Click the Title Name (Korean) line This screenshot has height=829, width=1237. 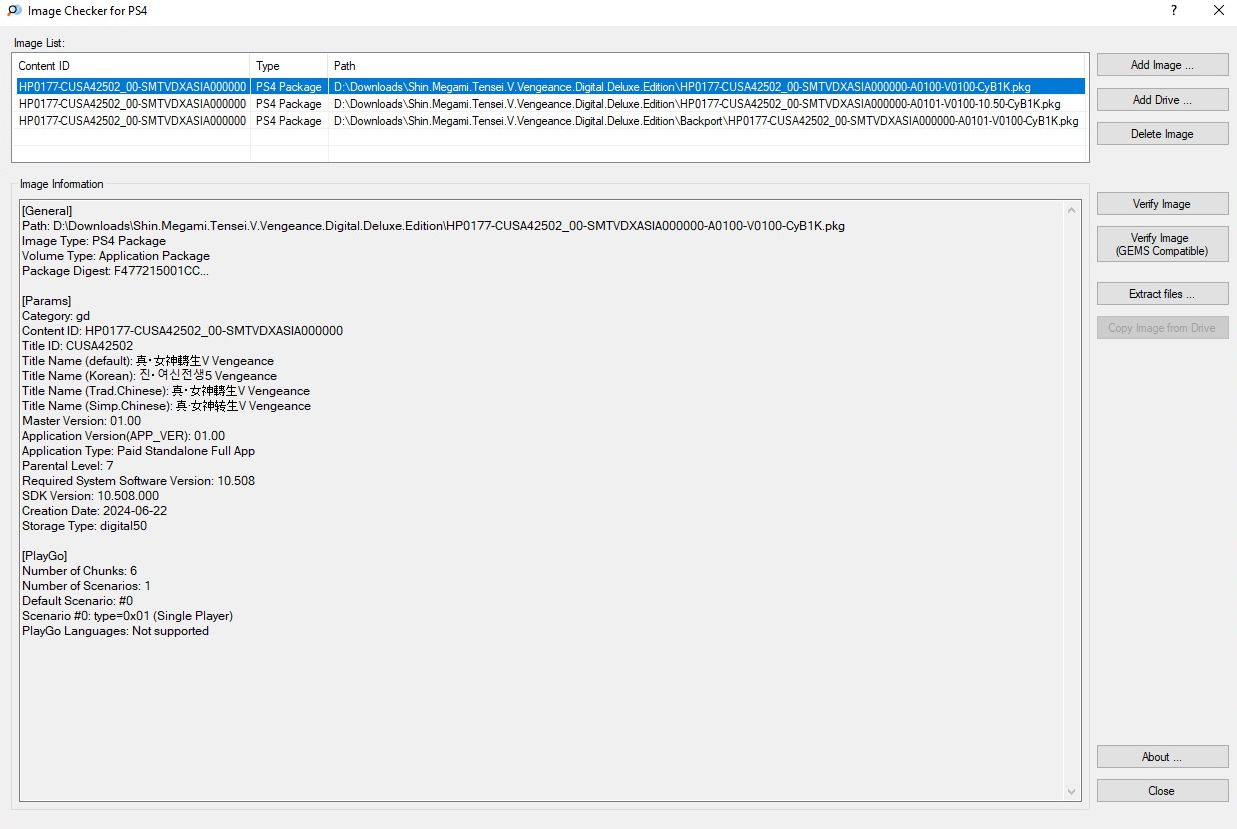click(149, 376)
